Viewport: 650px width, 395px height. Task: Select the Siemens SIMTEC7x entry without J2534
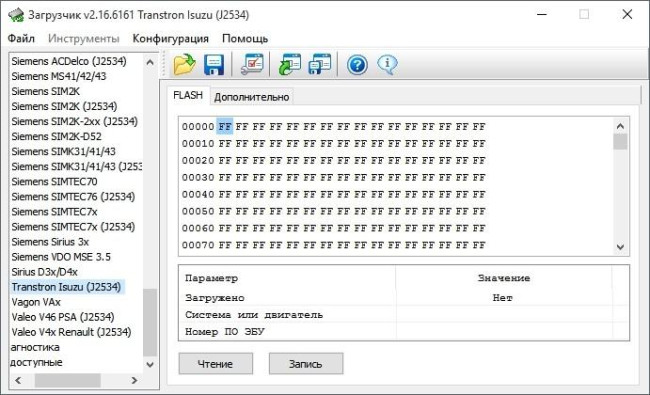click(54, 212)
